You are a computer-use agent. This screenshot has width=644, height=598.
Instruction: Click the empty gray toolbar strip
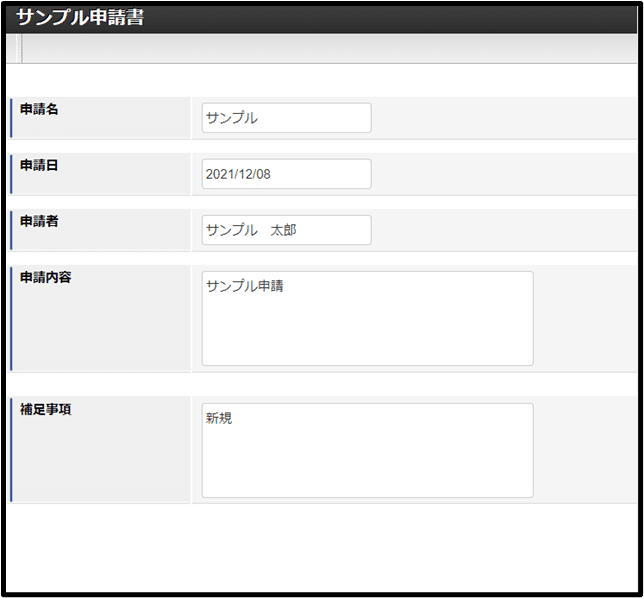(330, 48)
